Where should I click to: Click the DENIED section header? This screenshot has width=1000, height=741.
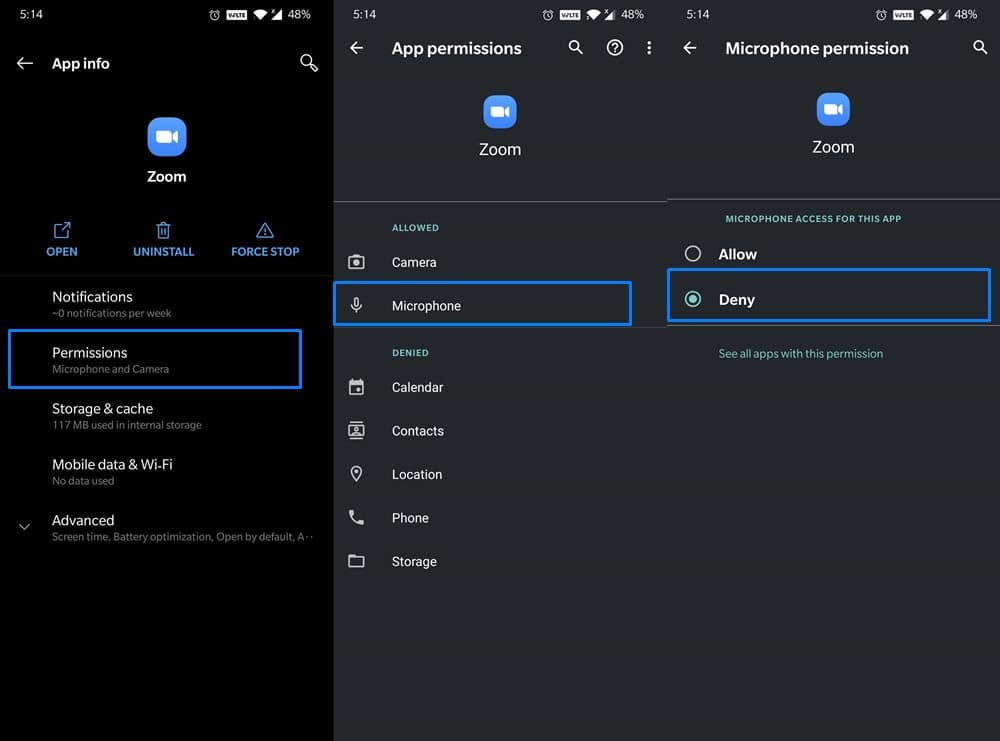(410, 353)
